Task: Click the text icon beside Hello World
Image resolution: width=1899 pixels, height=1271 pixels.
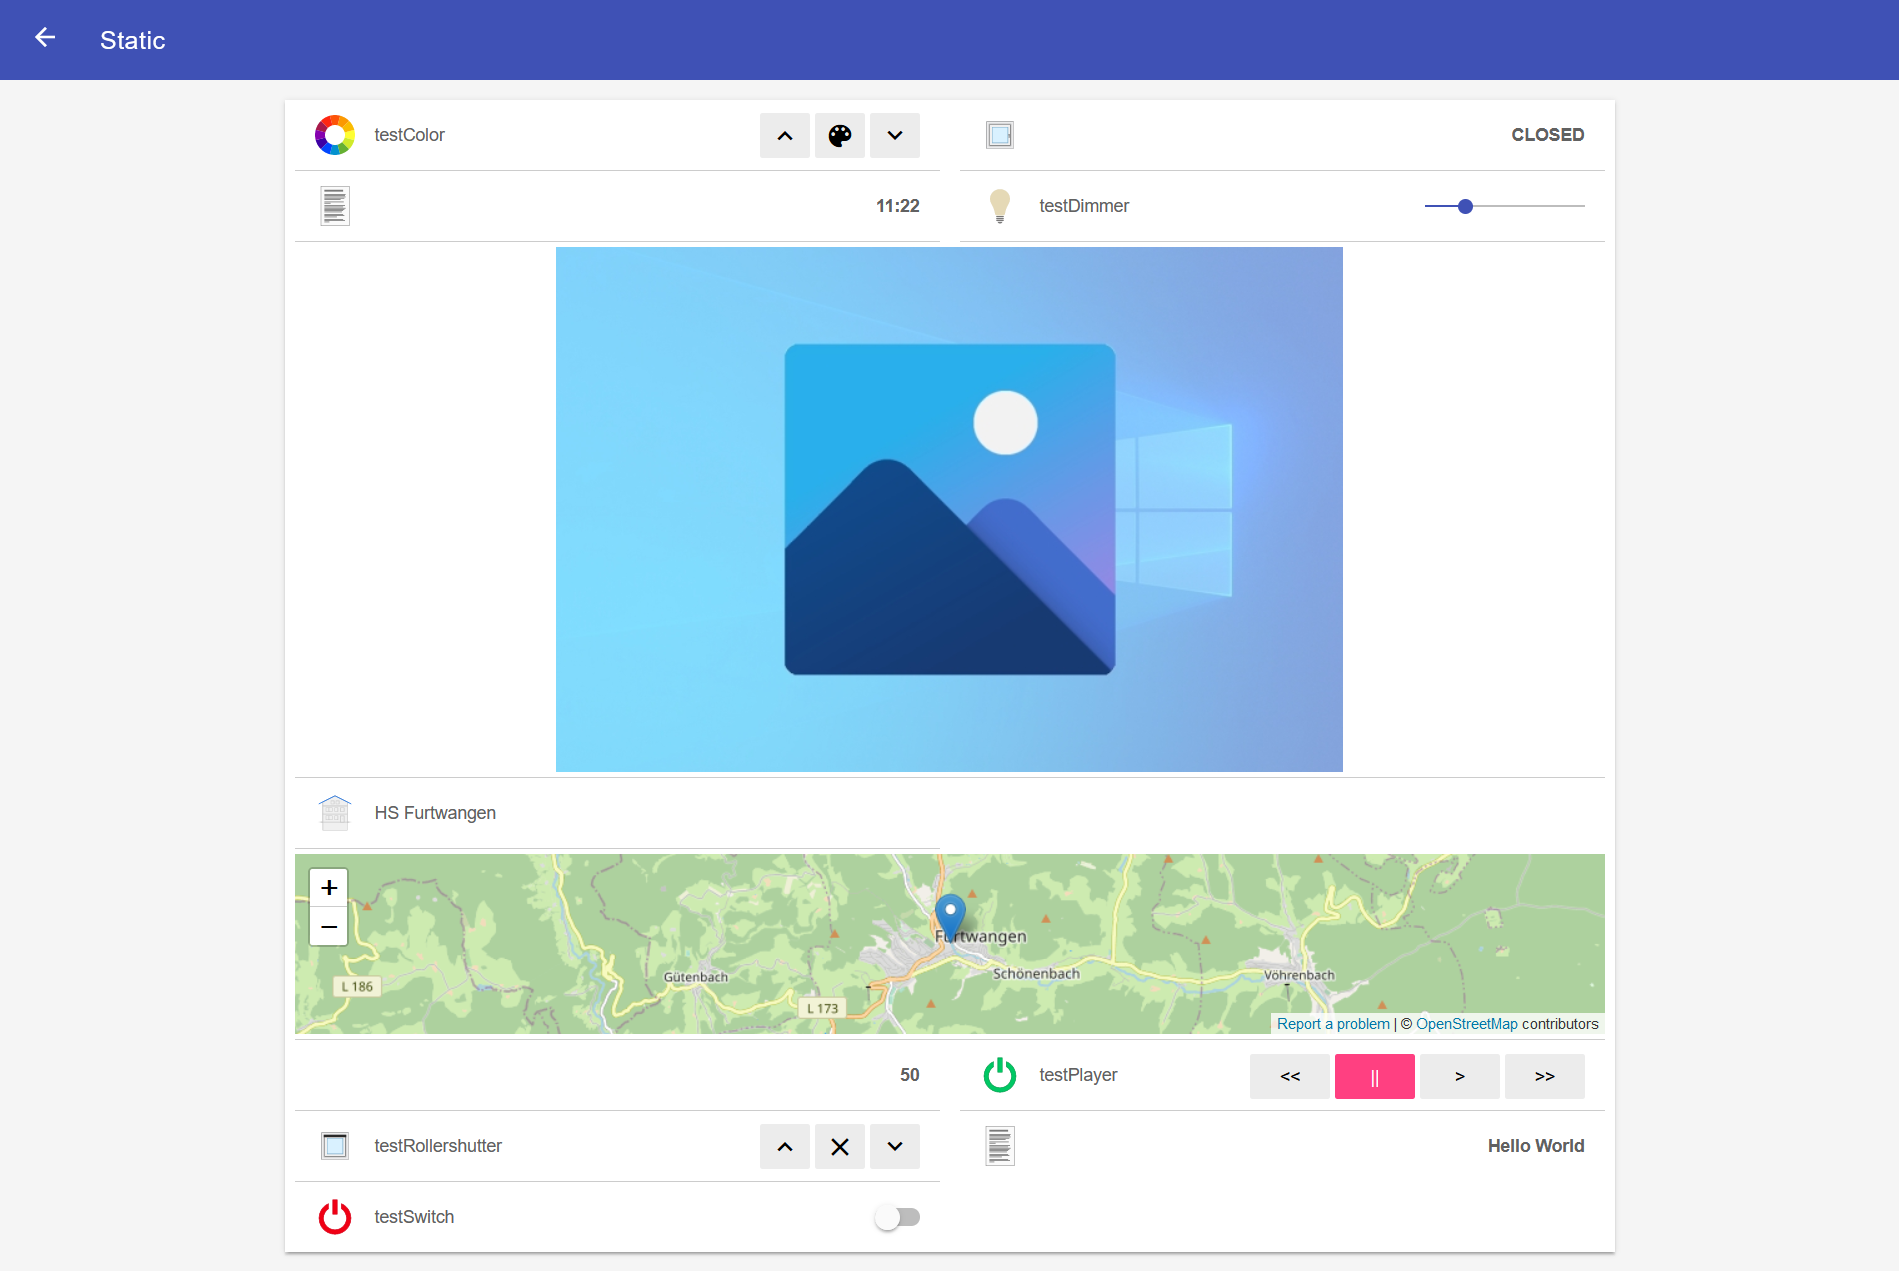Action: click(1000, 1146)
